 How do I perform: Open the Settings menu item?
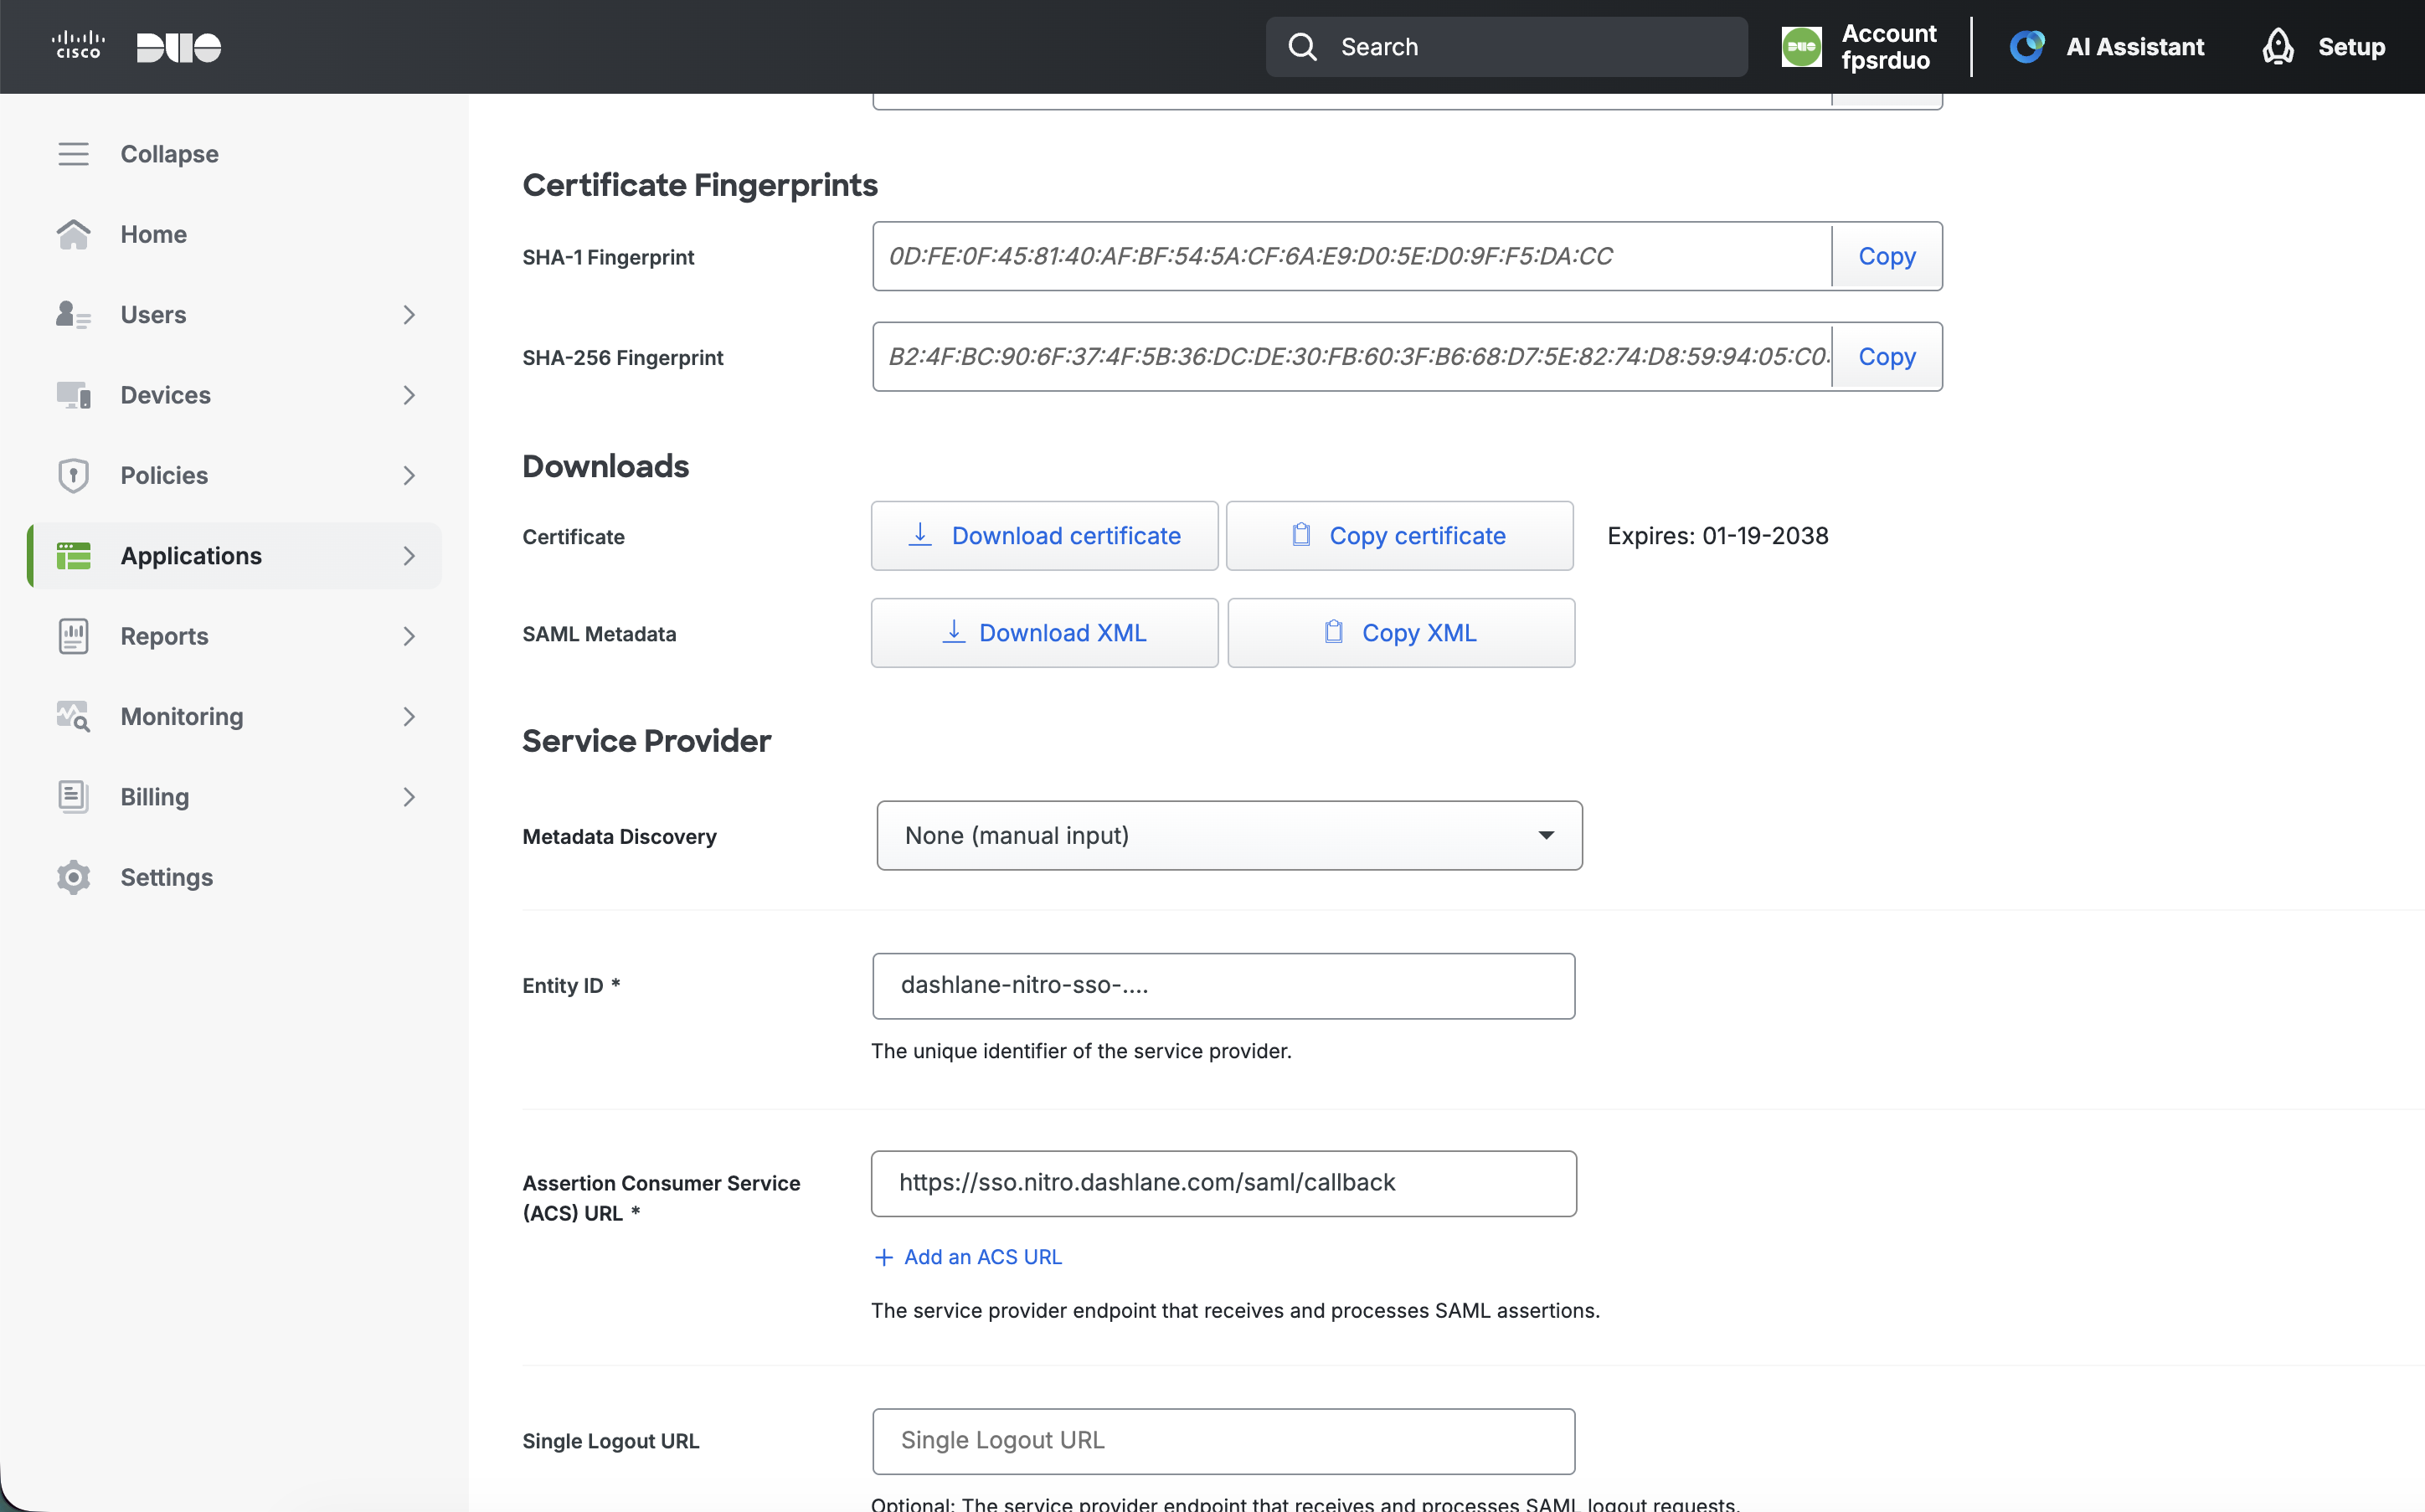click(234, 877)
